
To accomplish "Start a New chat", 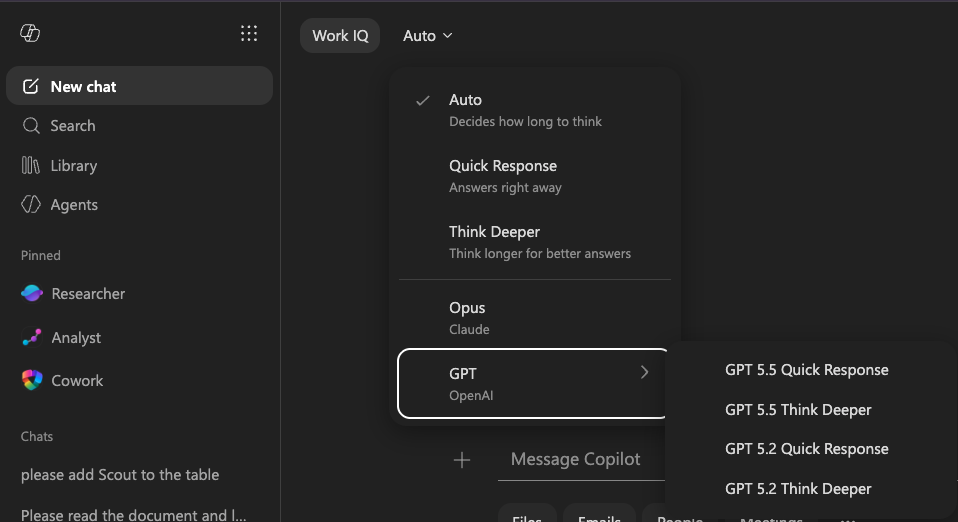I will click(x=139, y=86).
